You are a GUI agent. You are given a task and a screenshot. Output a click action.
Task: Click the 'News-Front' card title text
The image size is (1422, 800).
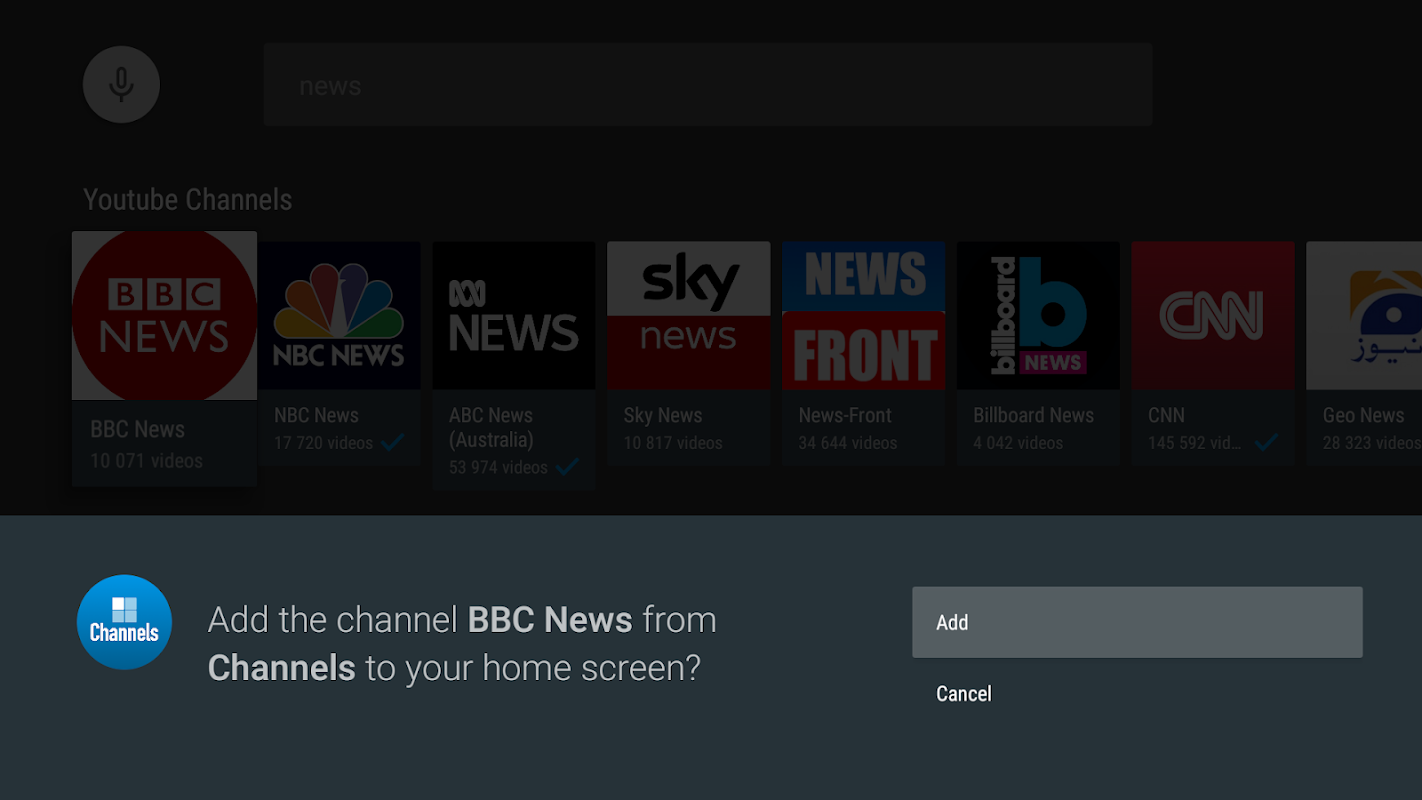pos(845,415)
